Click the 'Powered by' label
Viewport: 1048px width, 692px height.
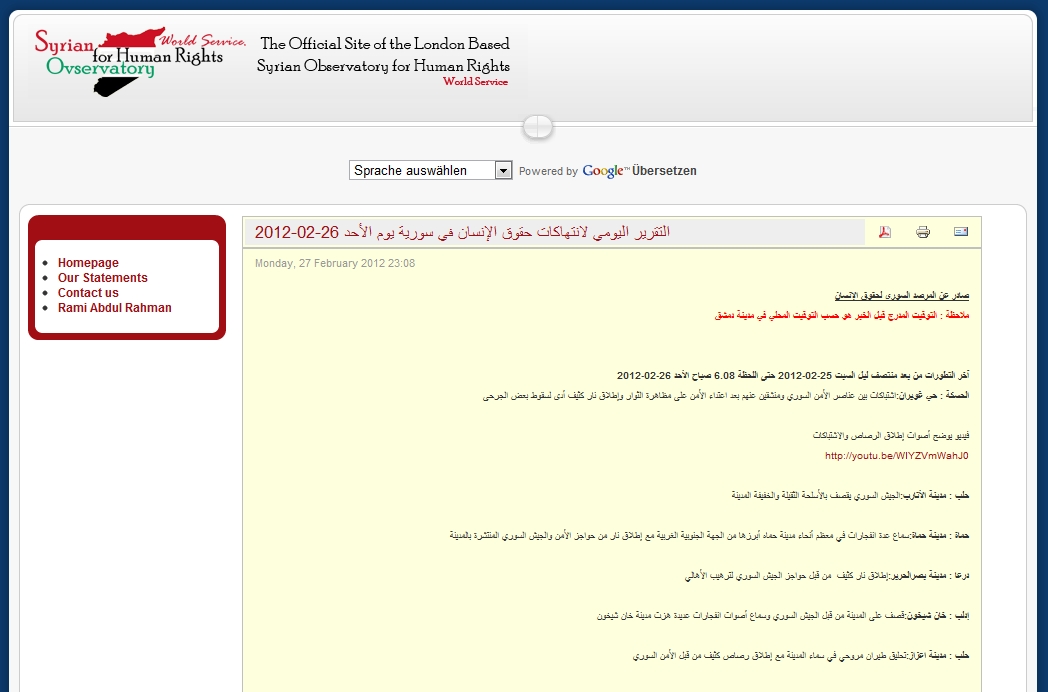tap(548, 171)
